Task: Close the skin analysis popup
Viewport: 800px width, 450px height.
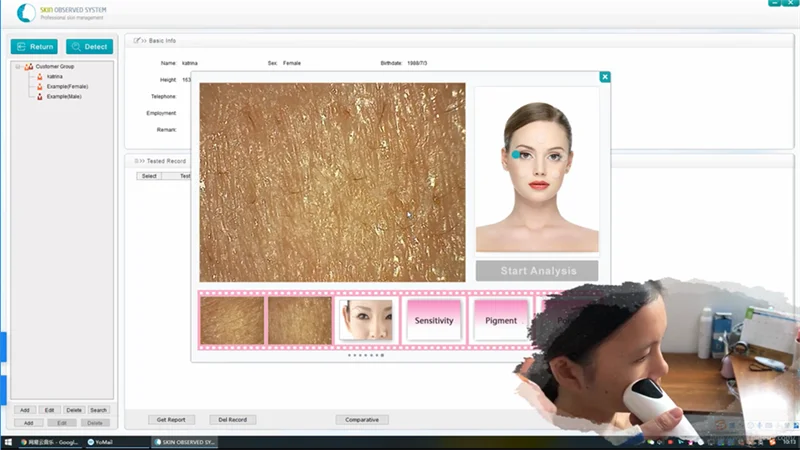Action: click(x=604, y=77)
